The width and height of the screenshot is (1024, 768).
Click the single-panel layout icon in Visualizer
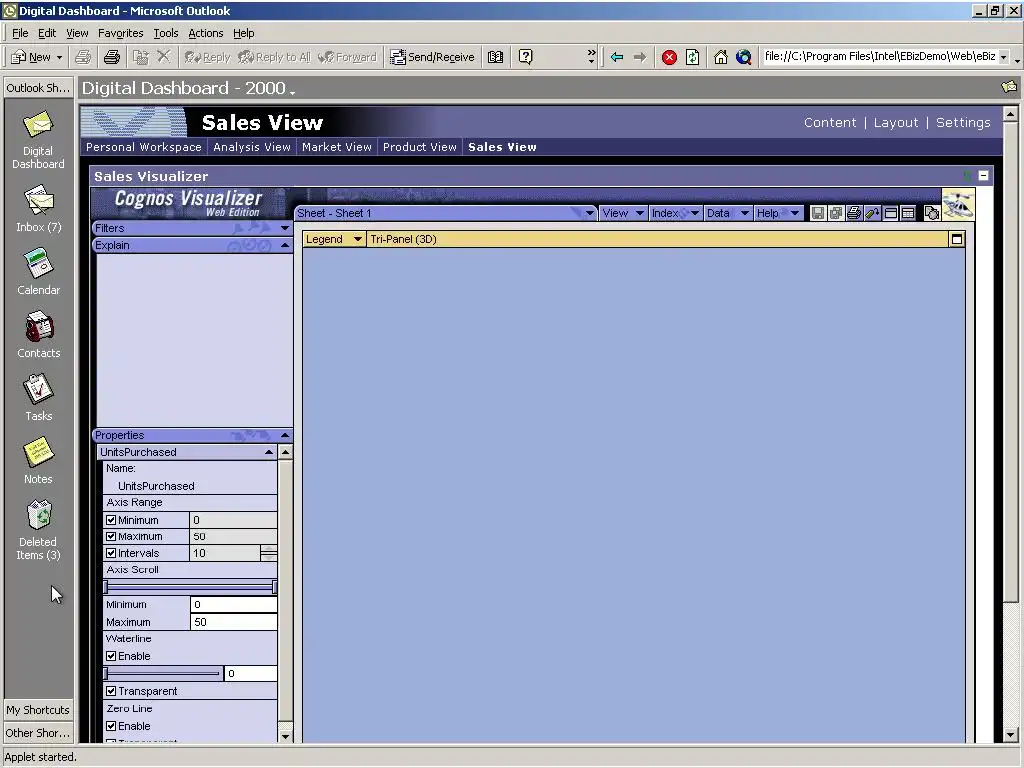(x=890, y=213)
